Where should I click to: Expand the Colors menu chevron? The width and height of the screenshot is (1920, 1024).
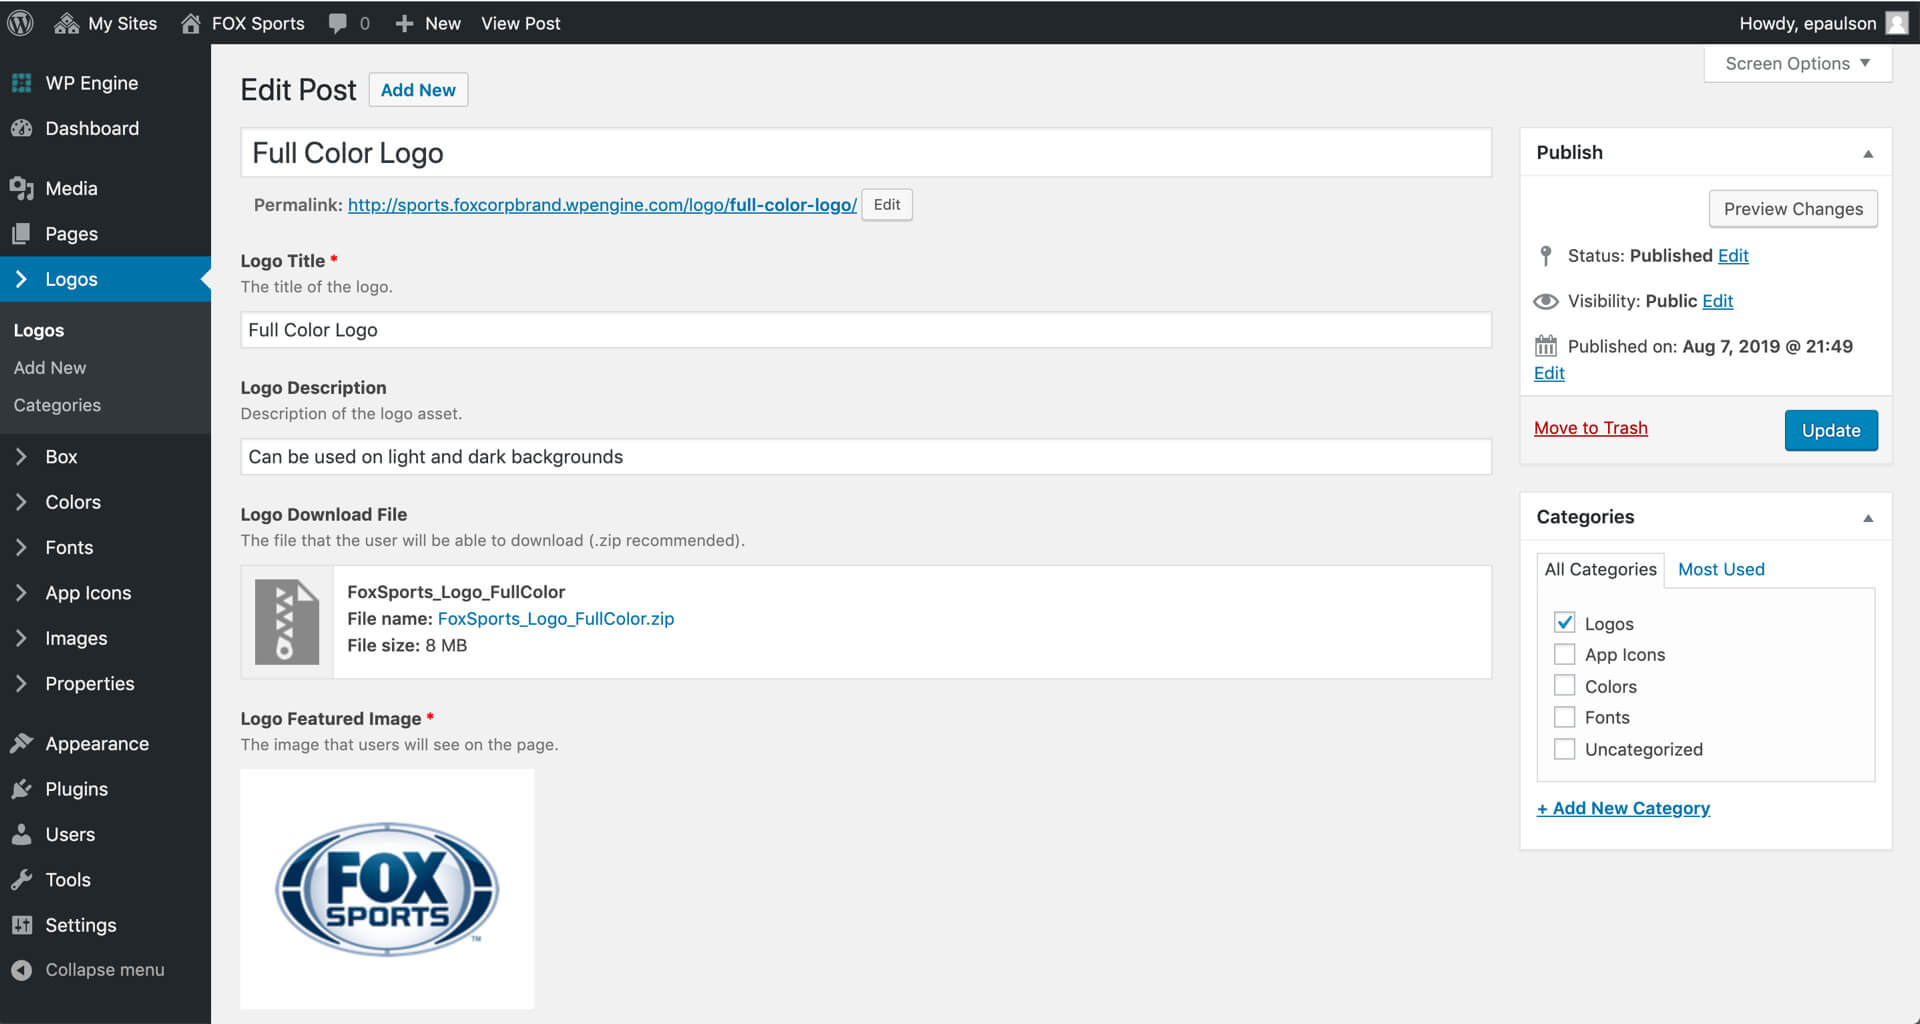[x=21, y=502]
